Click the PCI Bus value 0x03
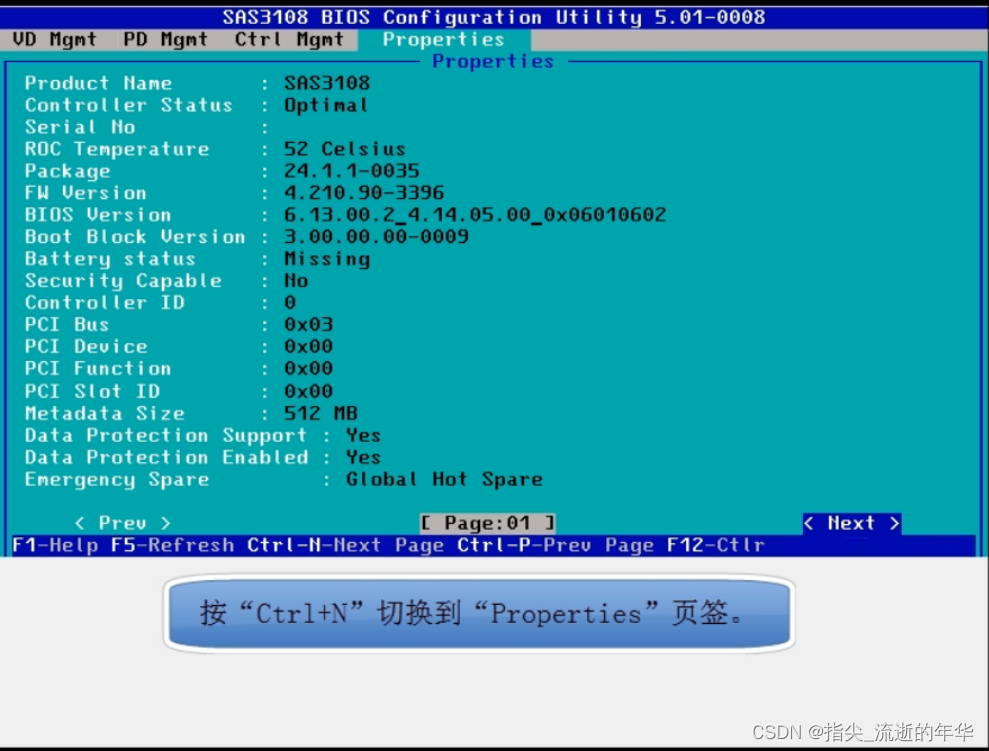The image size is (989, 751). pos(308,325)
